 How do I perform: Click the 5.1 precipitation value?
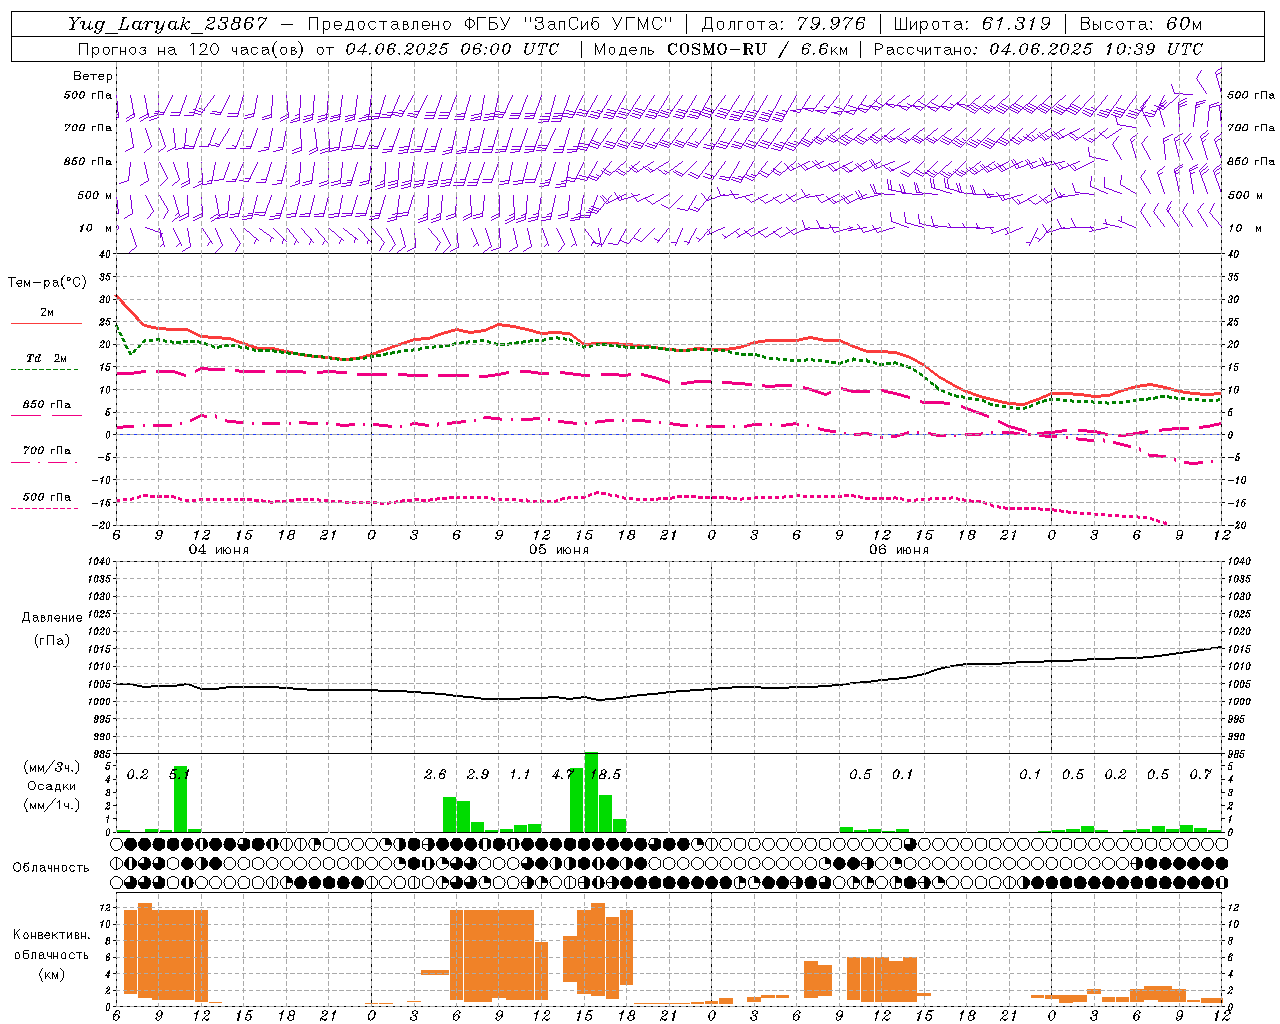179,773
